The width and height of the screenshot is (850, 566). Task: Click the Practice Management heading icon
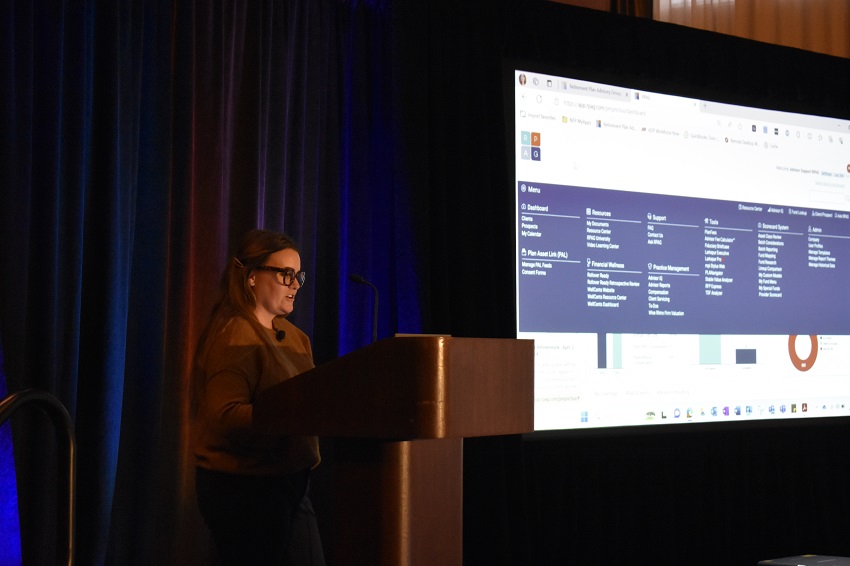[650, 266]
